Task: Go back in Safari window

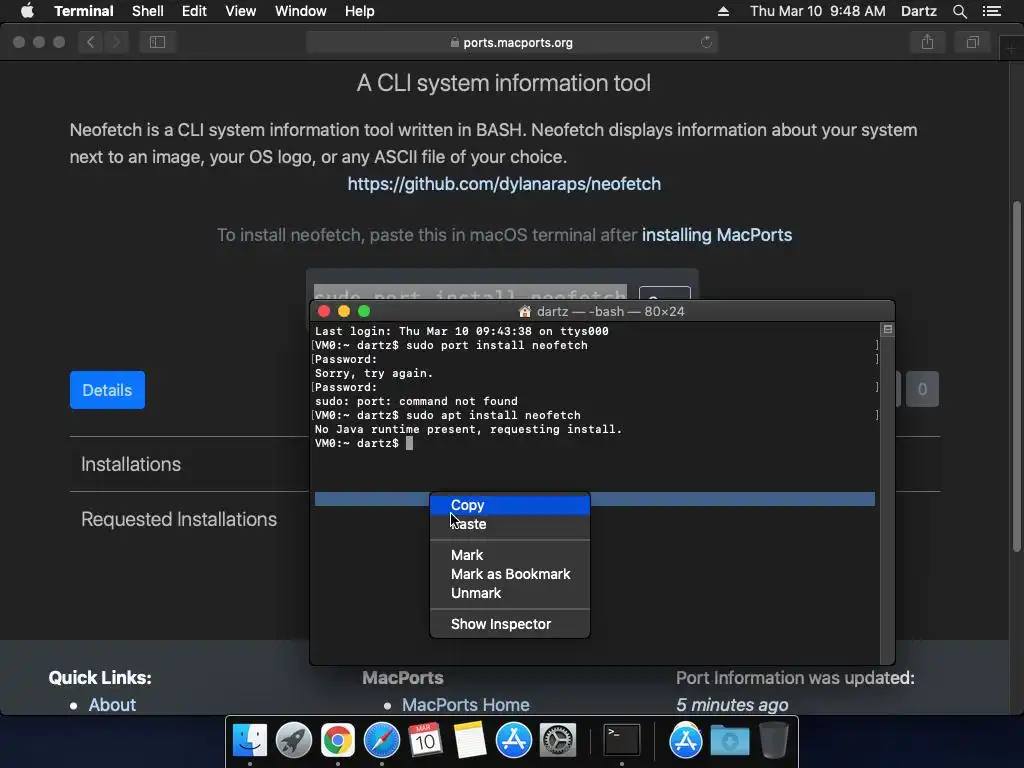Action: coord(91,42)
